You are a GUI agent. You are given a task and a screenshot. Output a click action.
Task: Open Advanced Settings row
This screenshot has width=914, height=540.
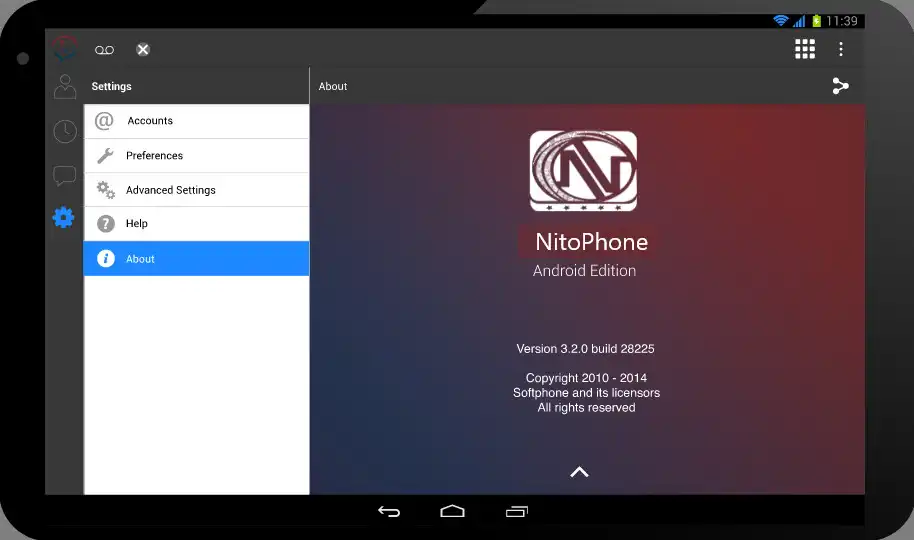tap(196, 190)
